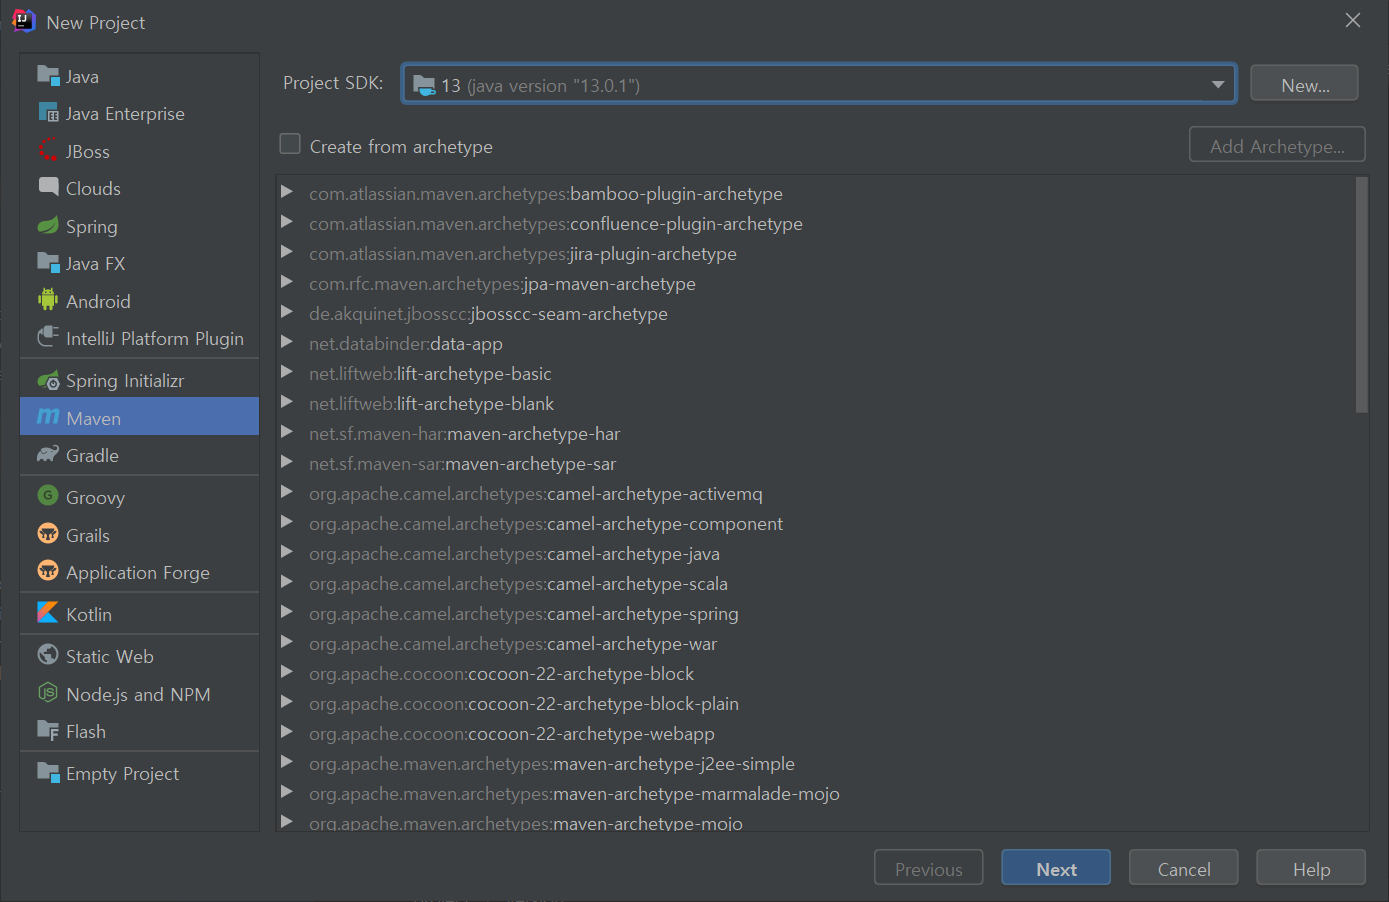The image size is (1389, 902).
Task: Click the green Groovy icon
Action: point(48,495)
